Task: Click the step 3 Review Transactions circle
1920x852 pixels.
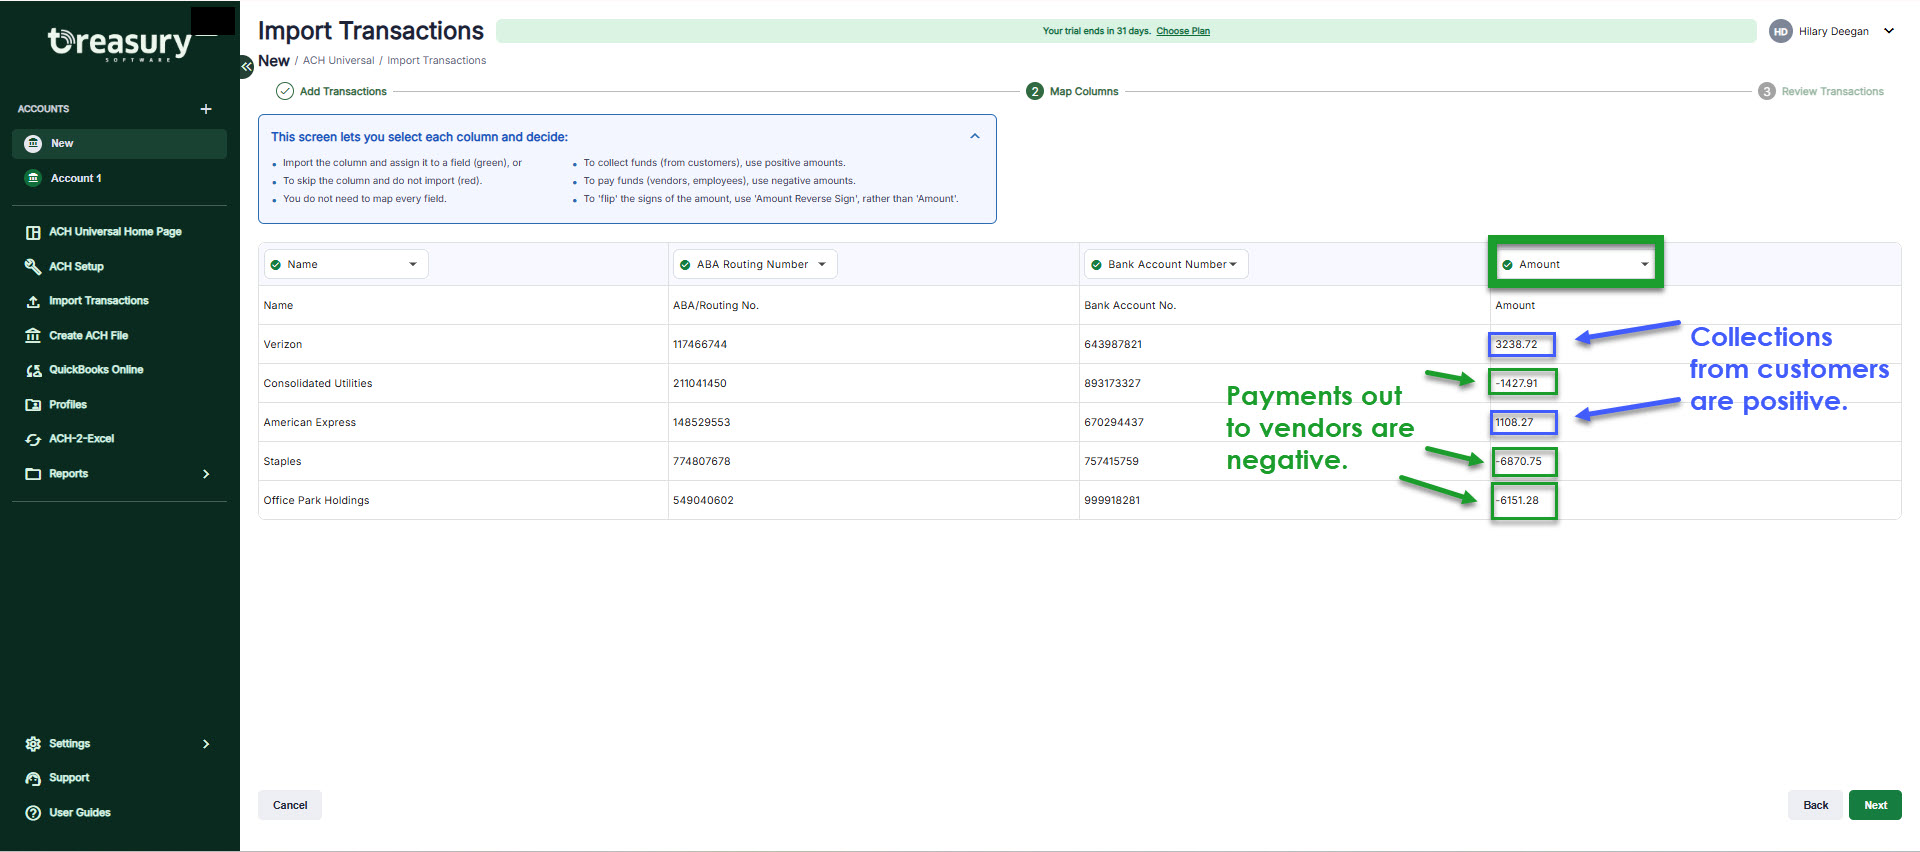Action: pyautogui.click(x=1767, y=91)
